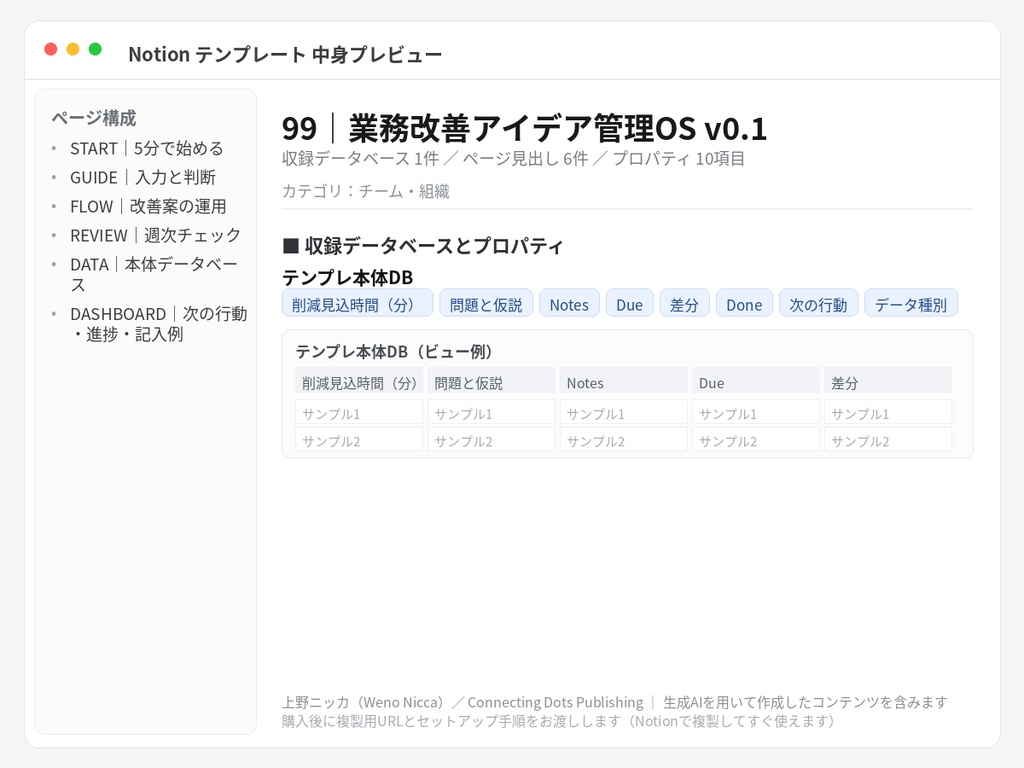Click the ページ構成 sidebar heading
The image size is (1024, 768).
94,118
